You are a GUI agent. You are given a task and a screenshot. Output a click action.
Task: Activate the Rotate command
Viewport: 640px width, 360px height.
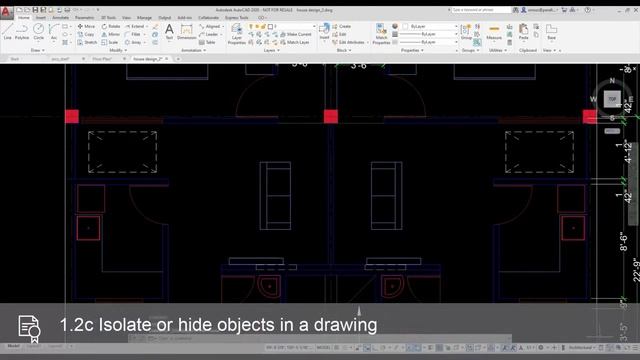pyautogui.click(x=111, y=26)
